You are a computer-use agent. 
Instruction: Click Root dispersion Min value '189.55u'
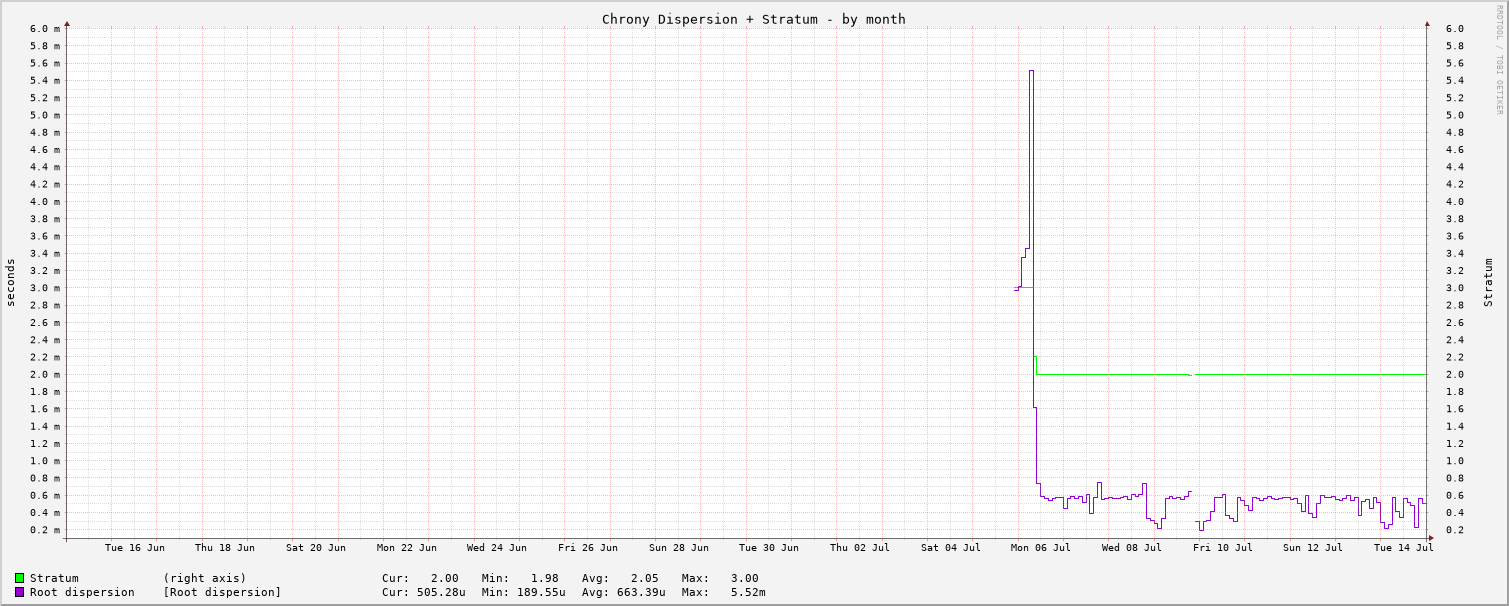click(541, 592)
